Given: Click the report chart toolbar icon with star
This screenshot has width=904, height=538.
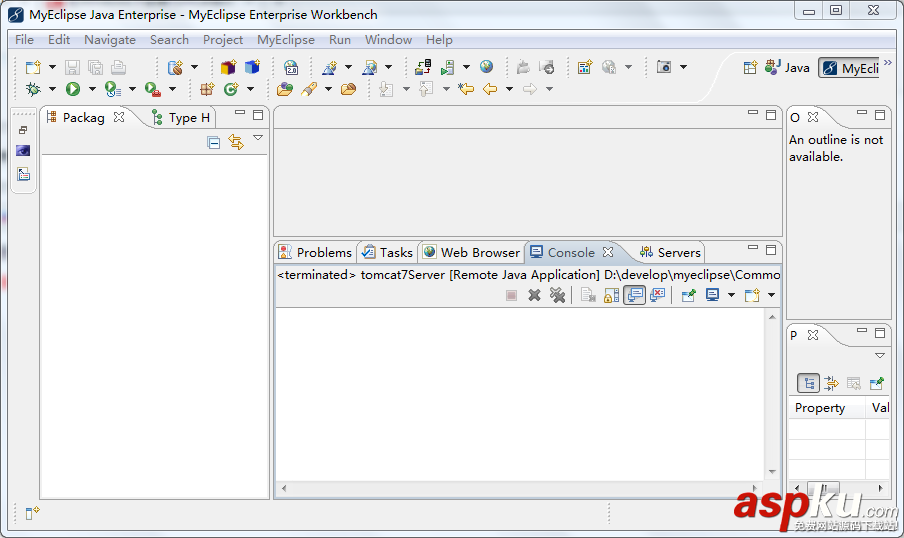Looking at the screenshot, I should click(x=585, y=67).
